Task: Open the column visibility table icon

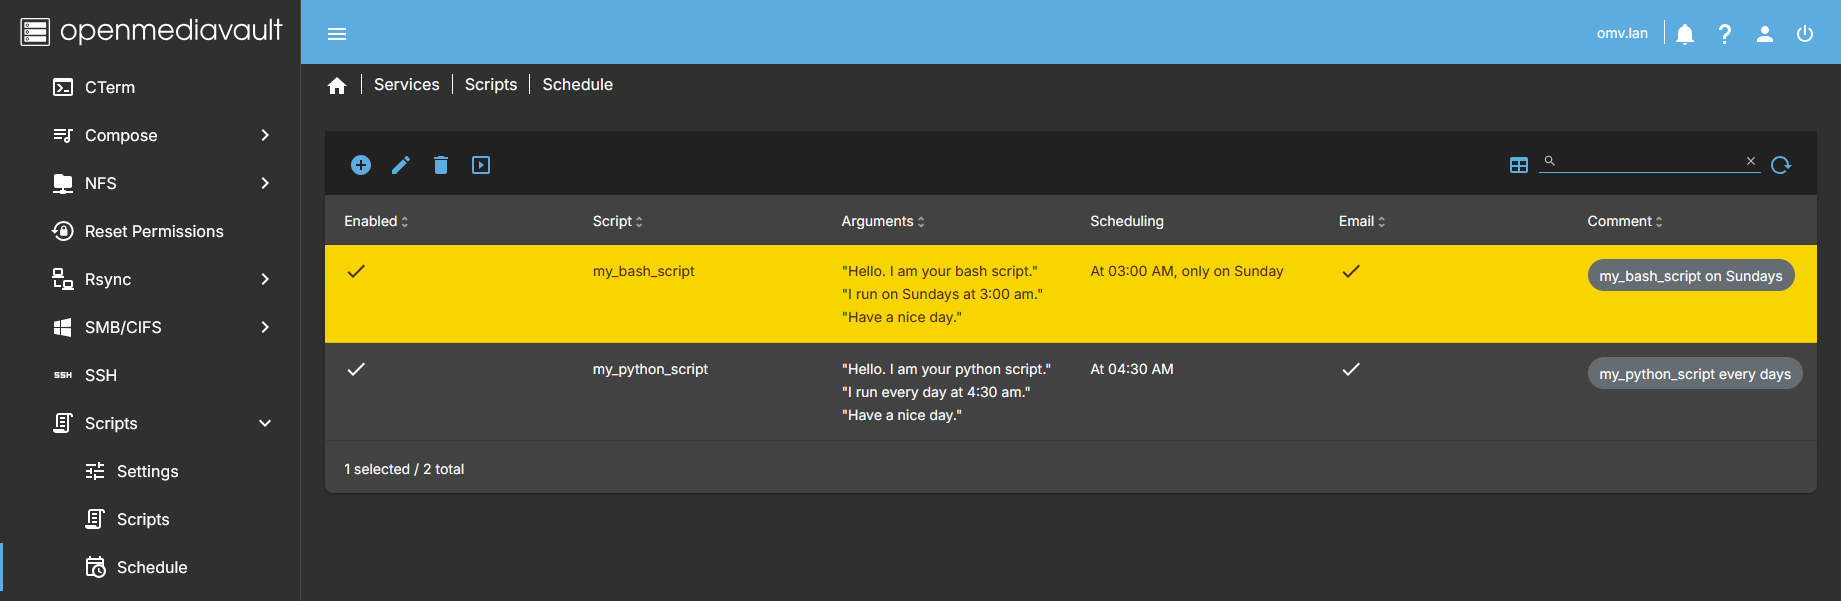Action: (x=1519, y=165)
